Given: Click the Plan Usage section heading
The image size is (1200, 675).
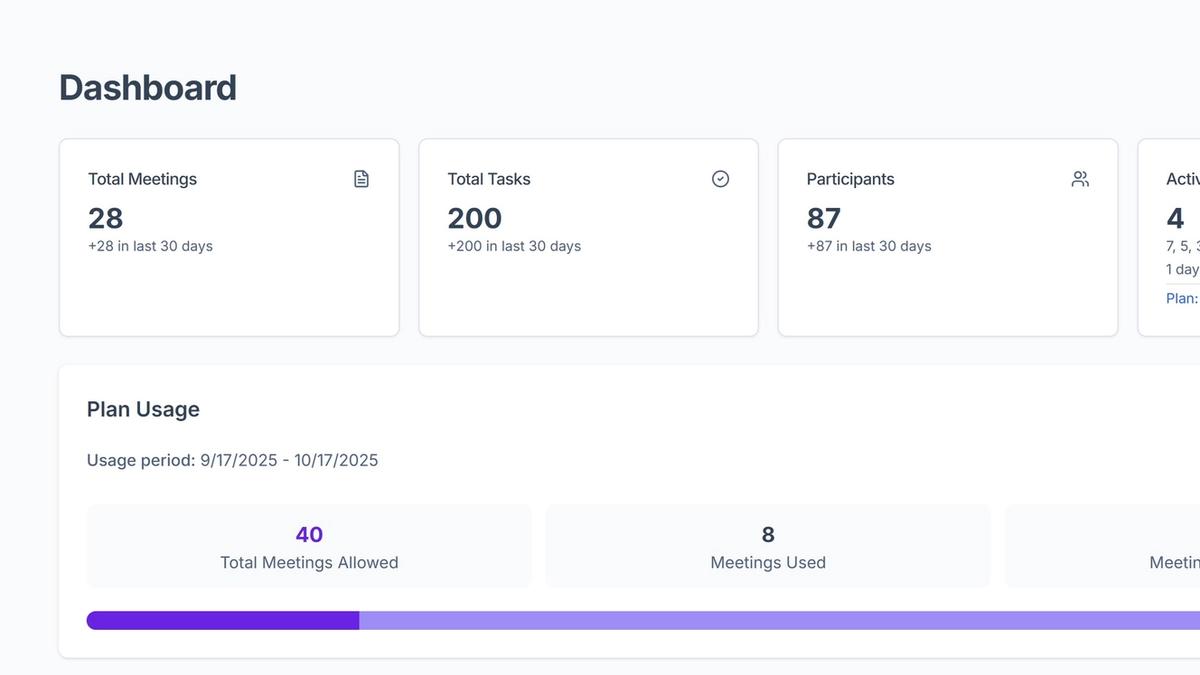Looking at the screenshot, I should [143, 409].
